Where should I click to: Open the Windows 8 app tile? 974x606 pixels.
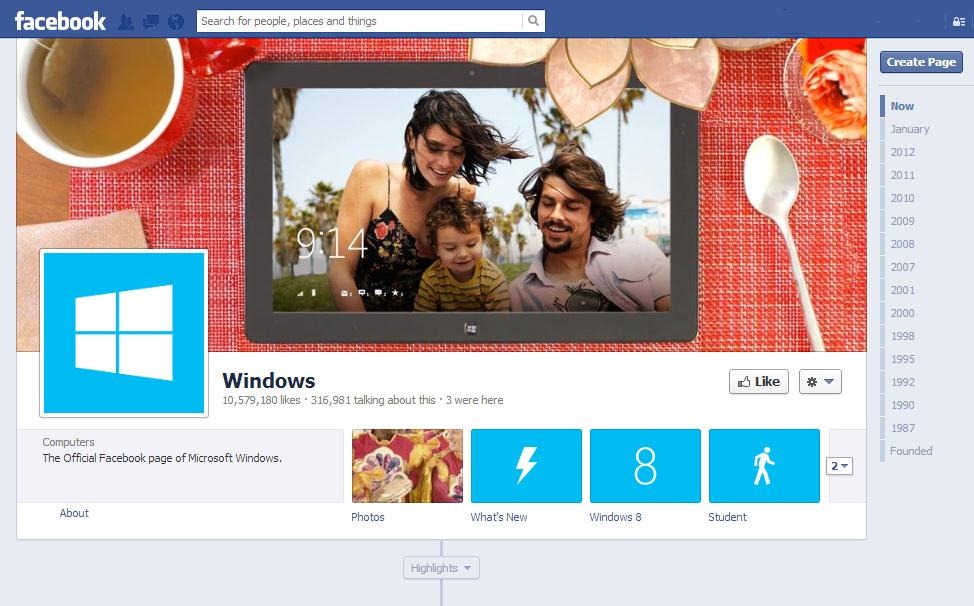click(645, 466)
